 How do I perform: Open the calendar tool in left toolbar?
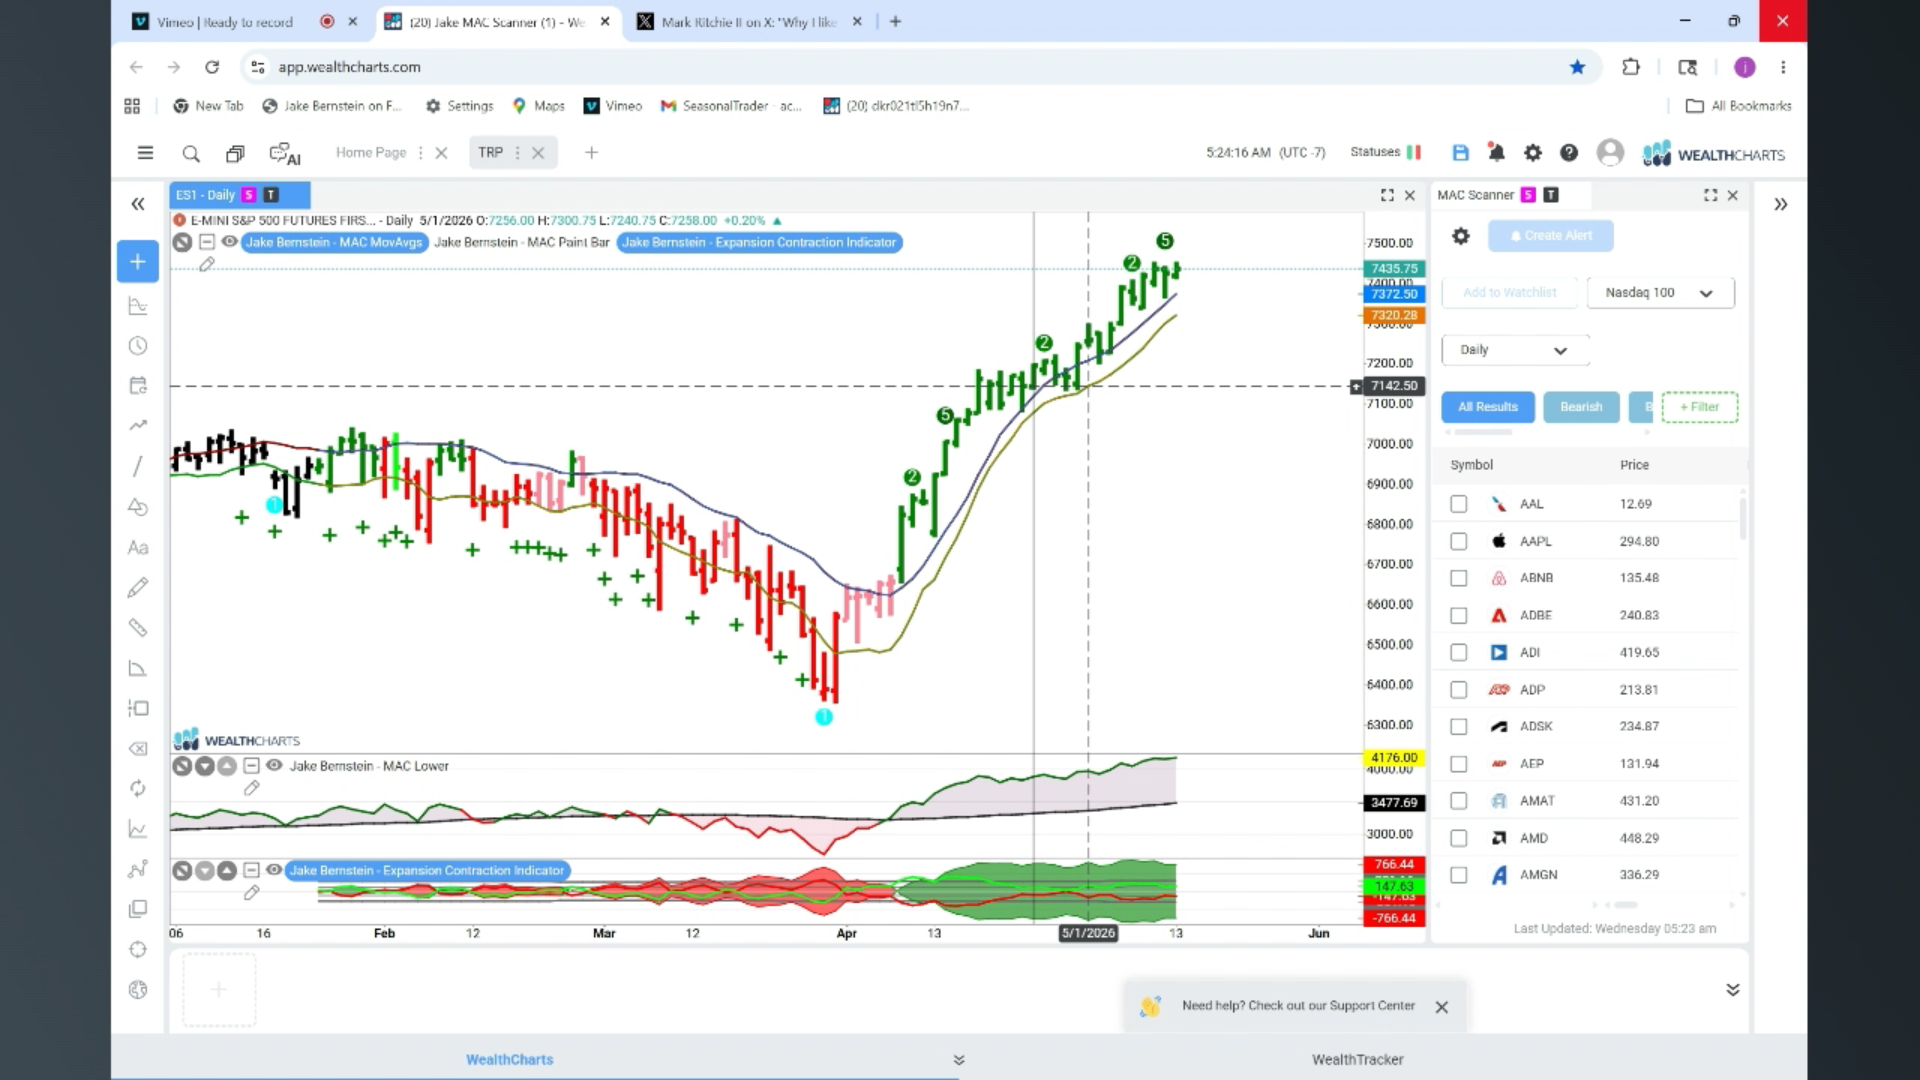(x=138, y=386)
